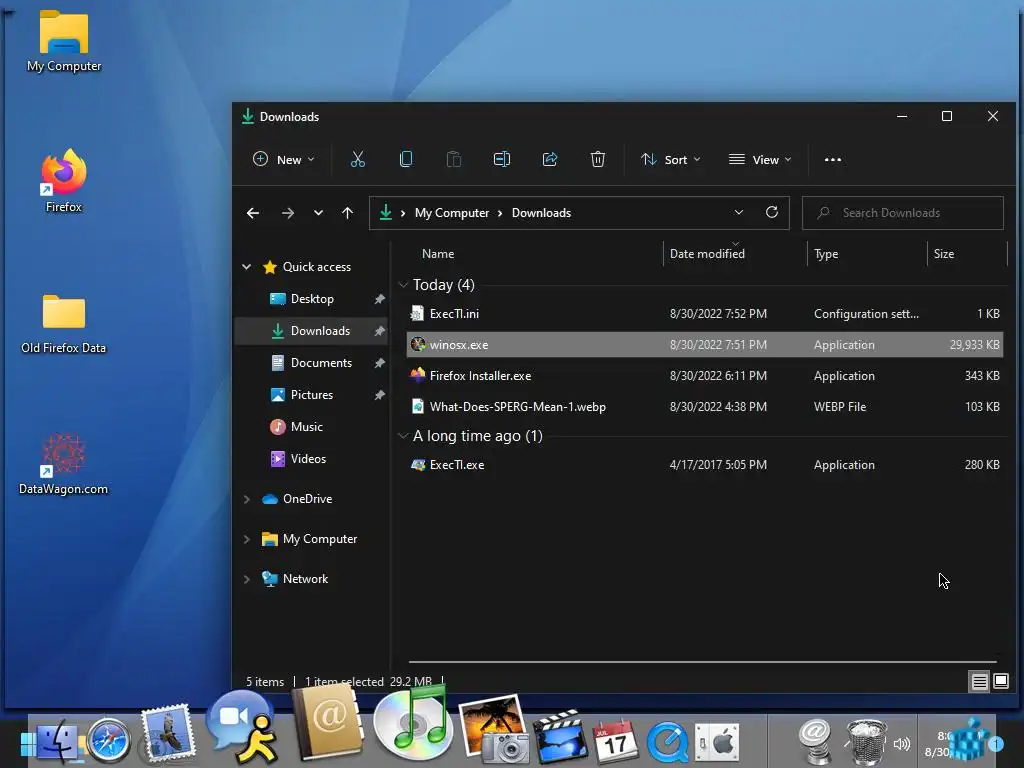Expand the Network tree node

[247, 579]
